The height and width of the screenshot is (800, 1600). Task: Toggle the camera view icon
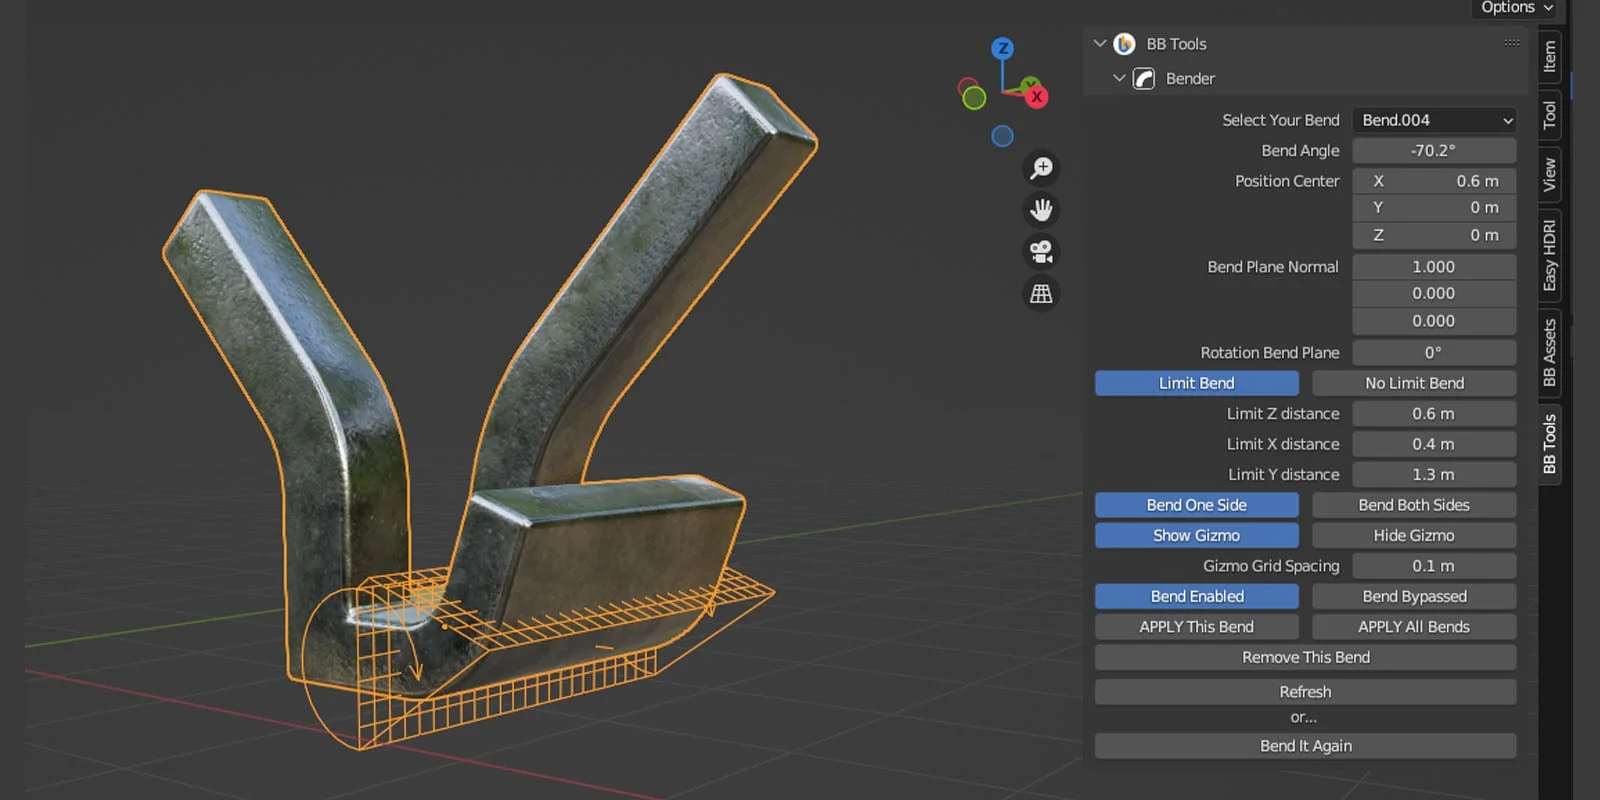(x=1041, y=252)
